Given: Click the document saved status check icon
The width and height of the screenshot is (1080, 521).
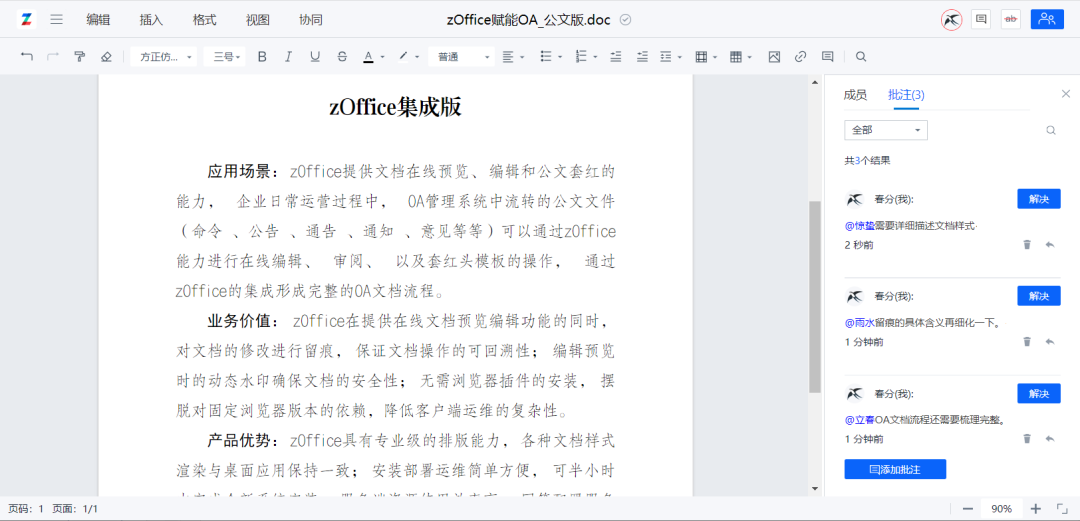Looking at the screenshot, I should [x=625, y=20].
